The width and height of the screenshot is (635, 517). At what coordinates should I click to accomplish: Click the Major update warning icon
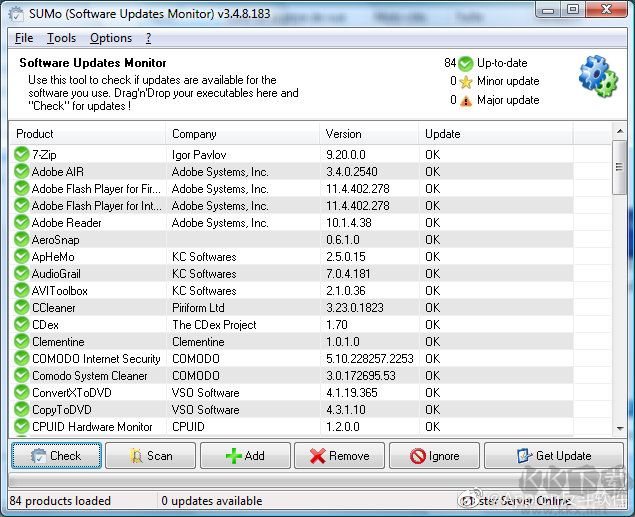[465, 100]
